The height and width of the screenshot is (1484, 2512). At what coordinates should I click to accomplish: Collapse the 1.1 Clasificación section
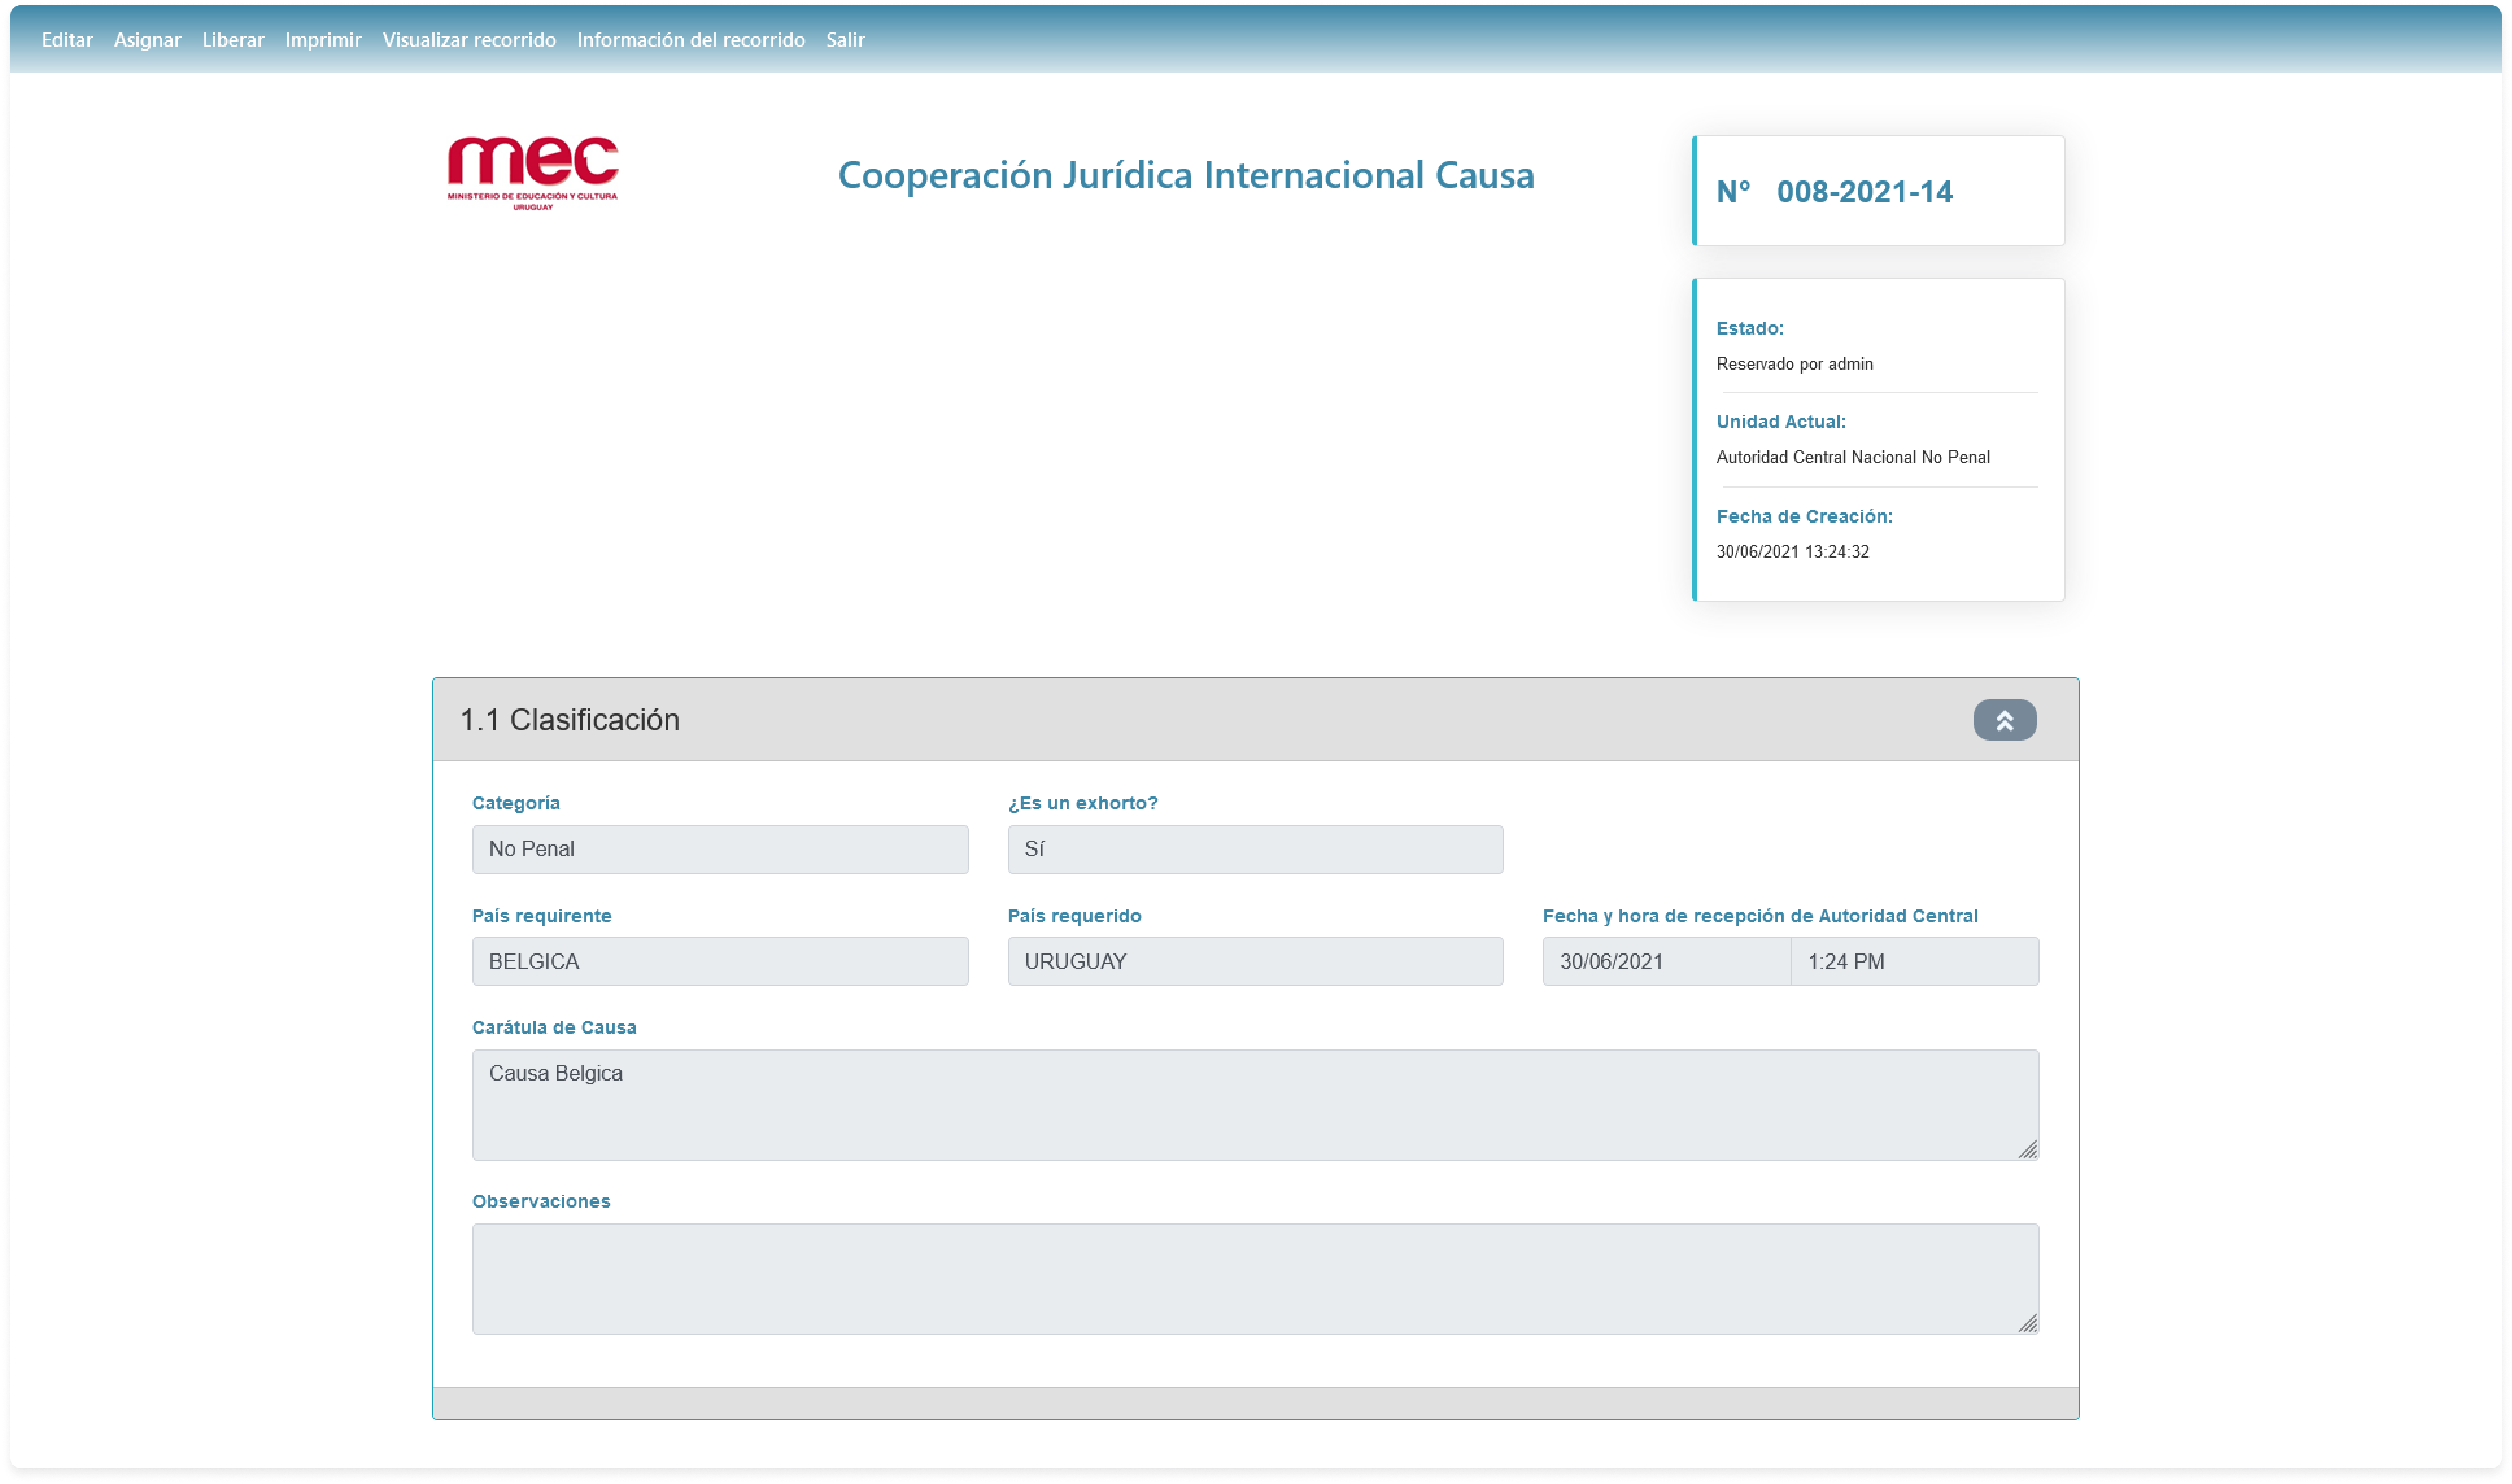click(x=2004, y=720)
